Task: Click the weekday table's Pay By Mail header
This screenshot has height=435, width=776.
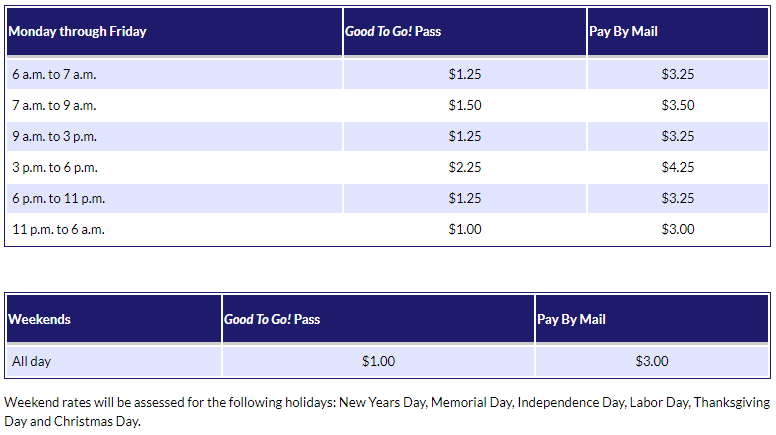Action: 624,31
